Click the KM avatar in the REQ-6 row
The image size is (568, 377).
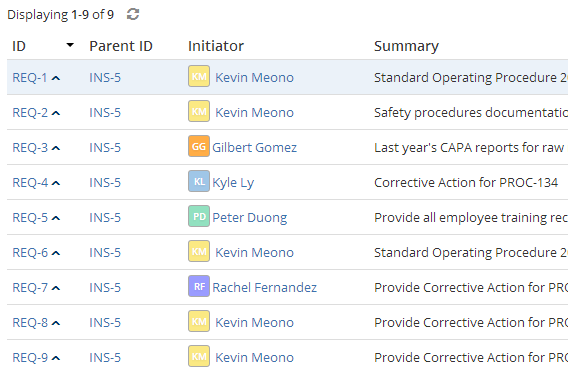point(199,251)
